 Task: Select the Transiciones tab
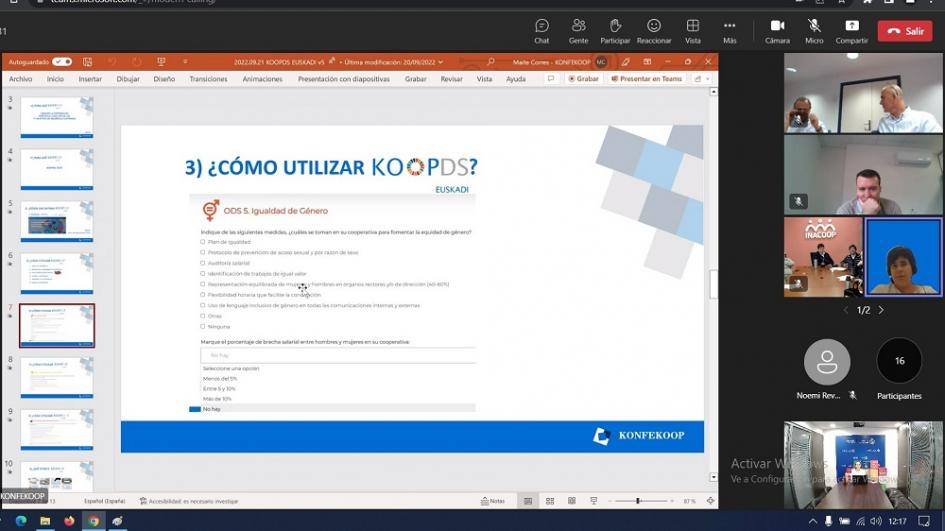(x=209, y=79)
